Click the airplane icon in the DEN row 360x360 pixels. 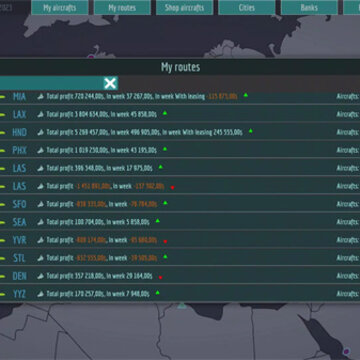(x=40, y=276)
